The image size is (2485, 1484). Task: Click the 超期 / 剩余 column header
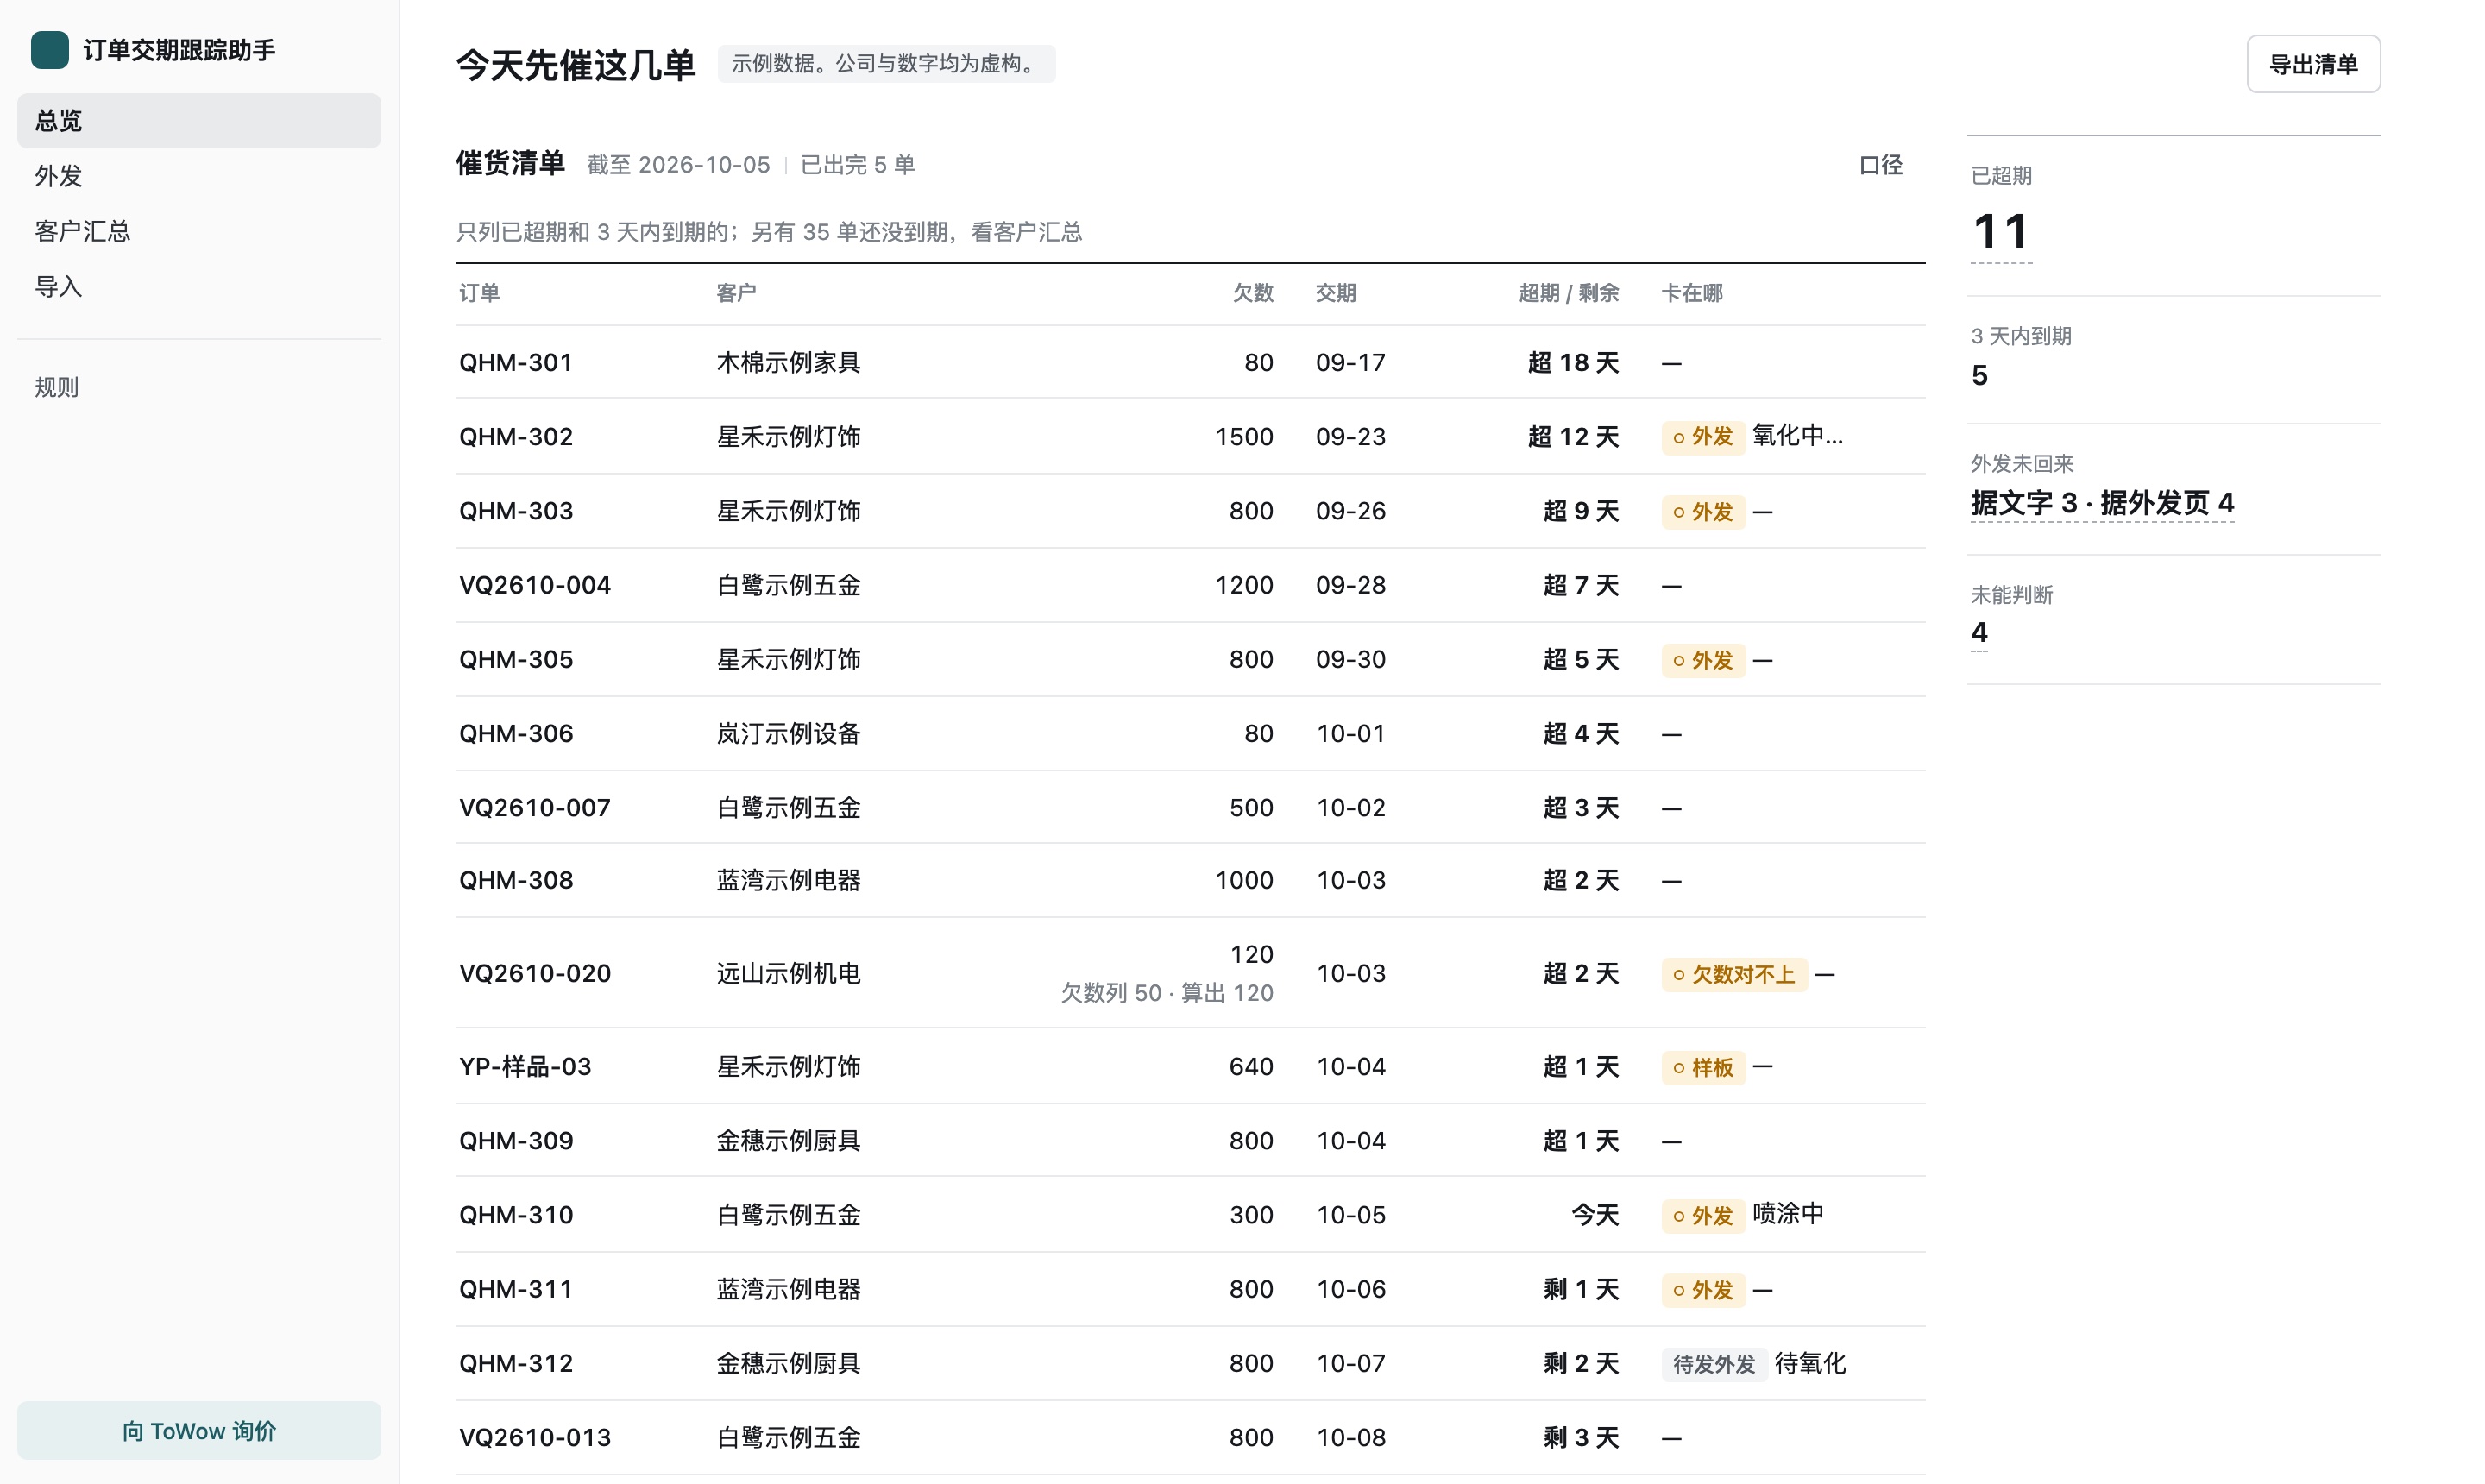pos(1569,293)
